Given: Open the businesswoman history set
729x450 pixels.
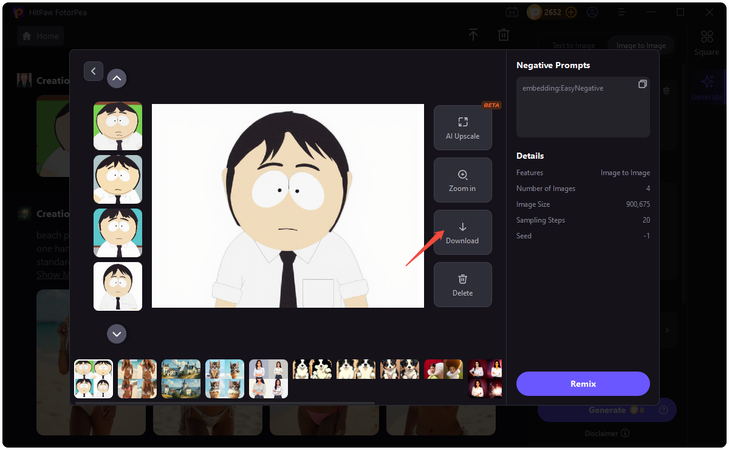Looking at the screenshot, I should pyautogui.click(x=268, y=379).
